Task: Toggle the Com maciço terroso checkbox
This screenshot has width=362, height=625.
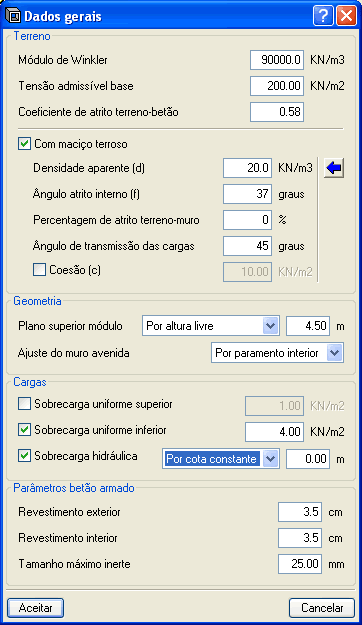Action: tap(24, 144)
